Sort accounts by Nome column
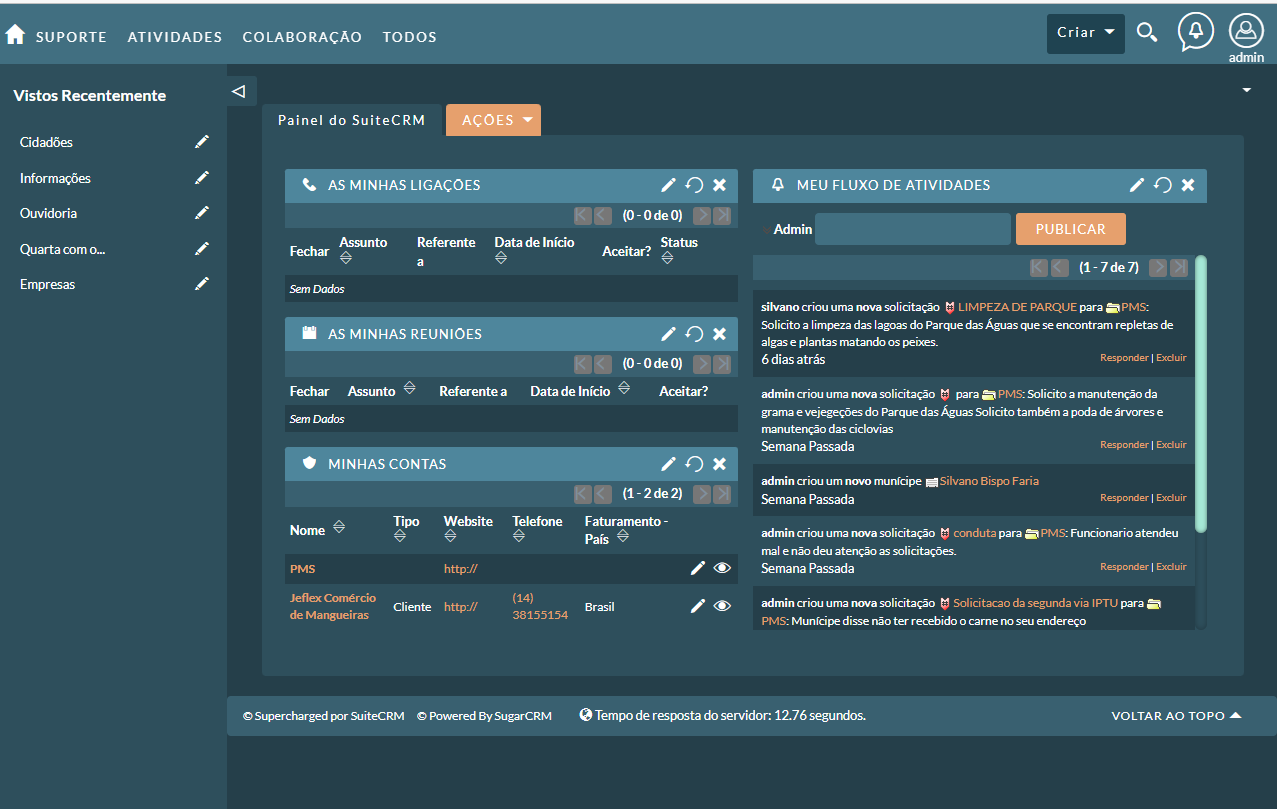 339,527
